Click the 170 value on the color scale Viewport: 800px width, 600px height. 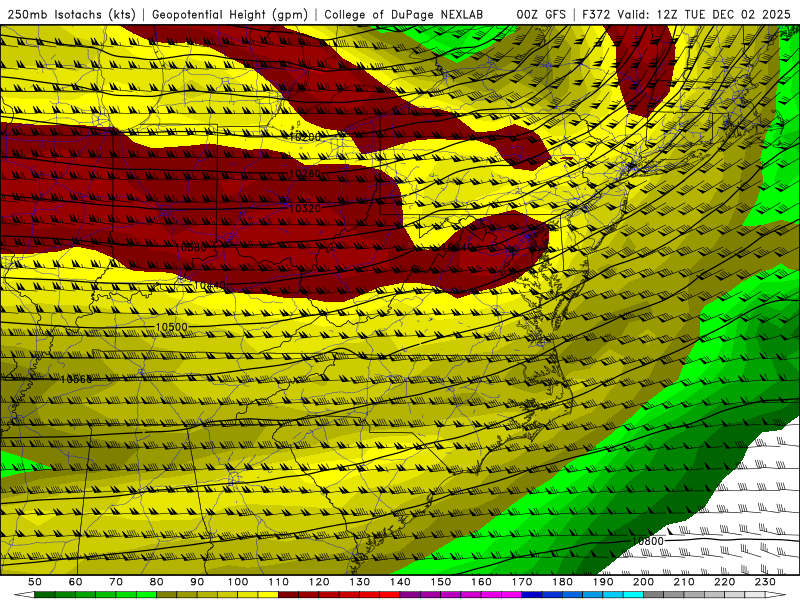(x=522, y=582)
